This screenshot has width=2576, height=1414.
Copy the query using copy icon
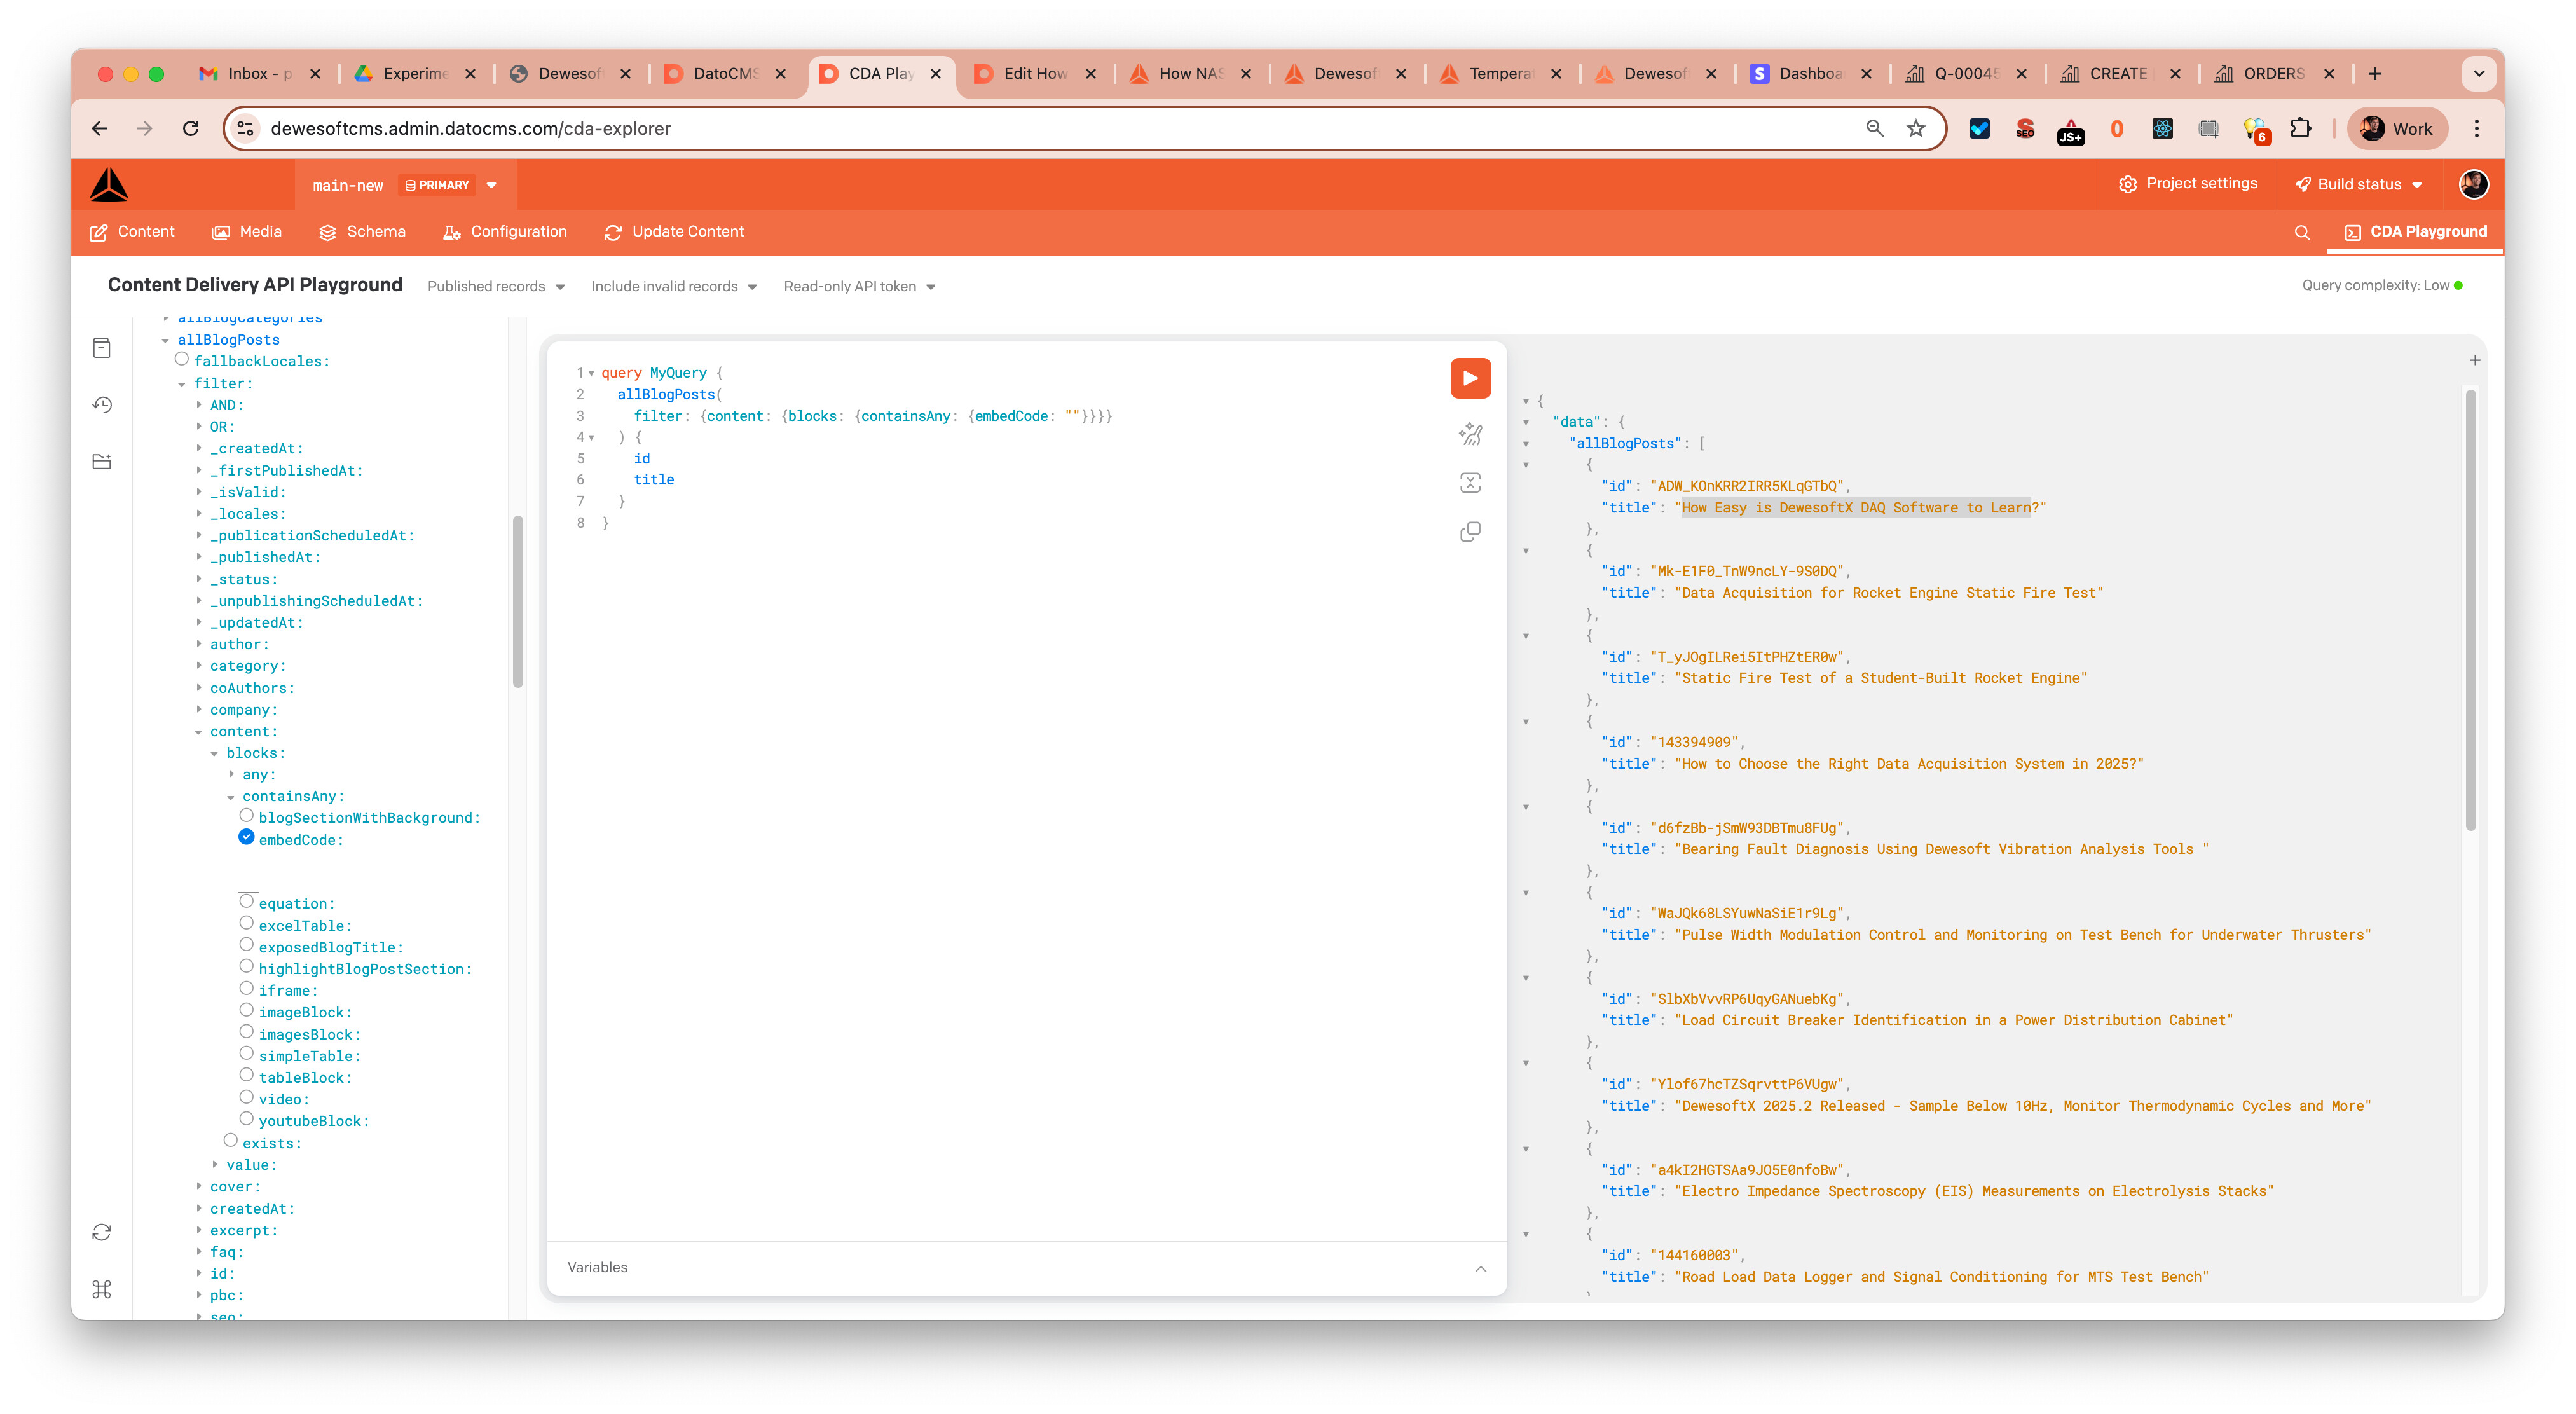coord(1469,531)
